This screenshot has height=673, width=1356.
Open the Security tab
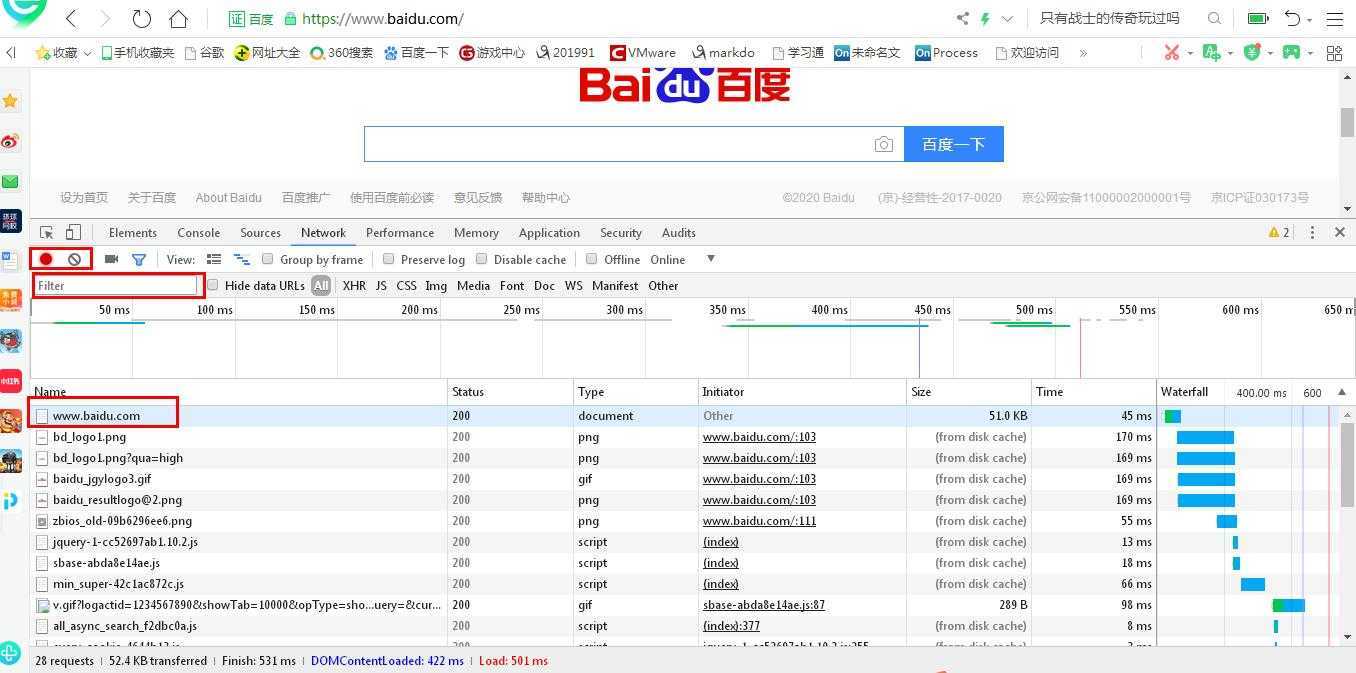click(621, 232)
